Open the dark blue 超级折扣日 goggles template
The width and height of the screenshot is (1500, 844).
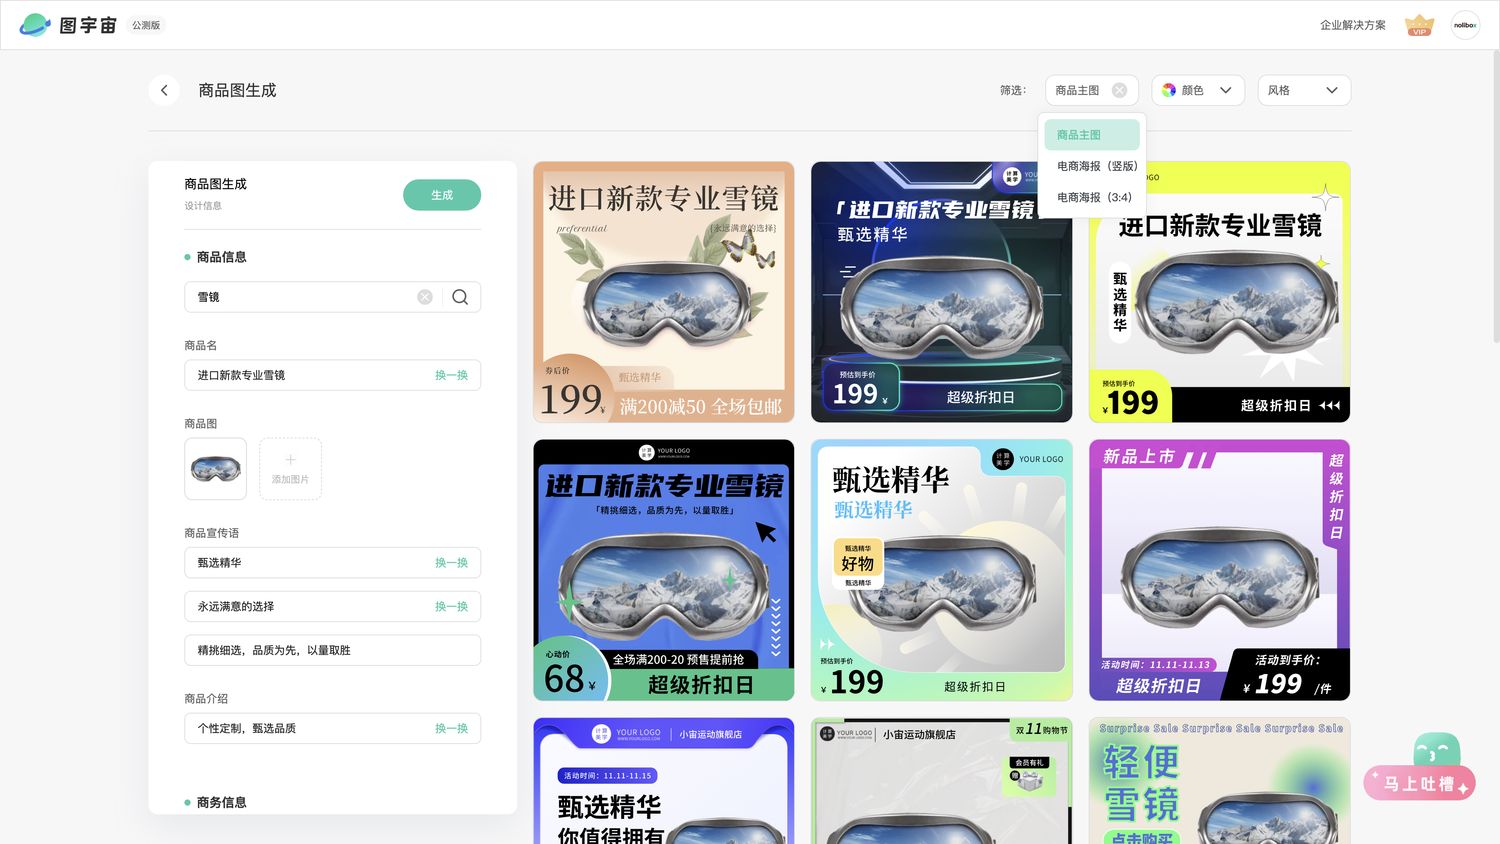(942, 292)
